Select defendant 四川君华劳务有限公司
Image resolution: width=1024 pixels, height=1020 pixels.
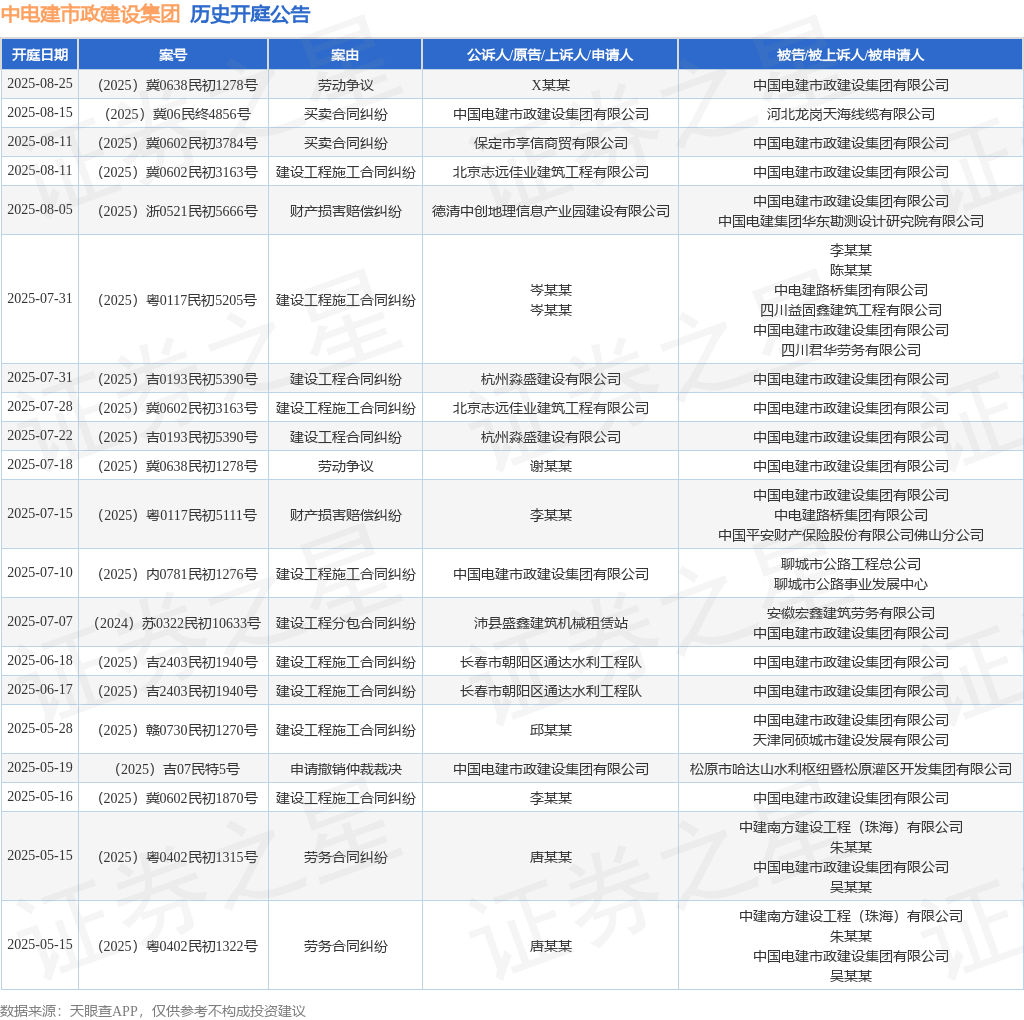point(851,350)
